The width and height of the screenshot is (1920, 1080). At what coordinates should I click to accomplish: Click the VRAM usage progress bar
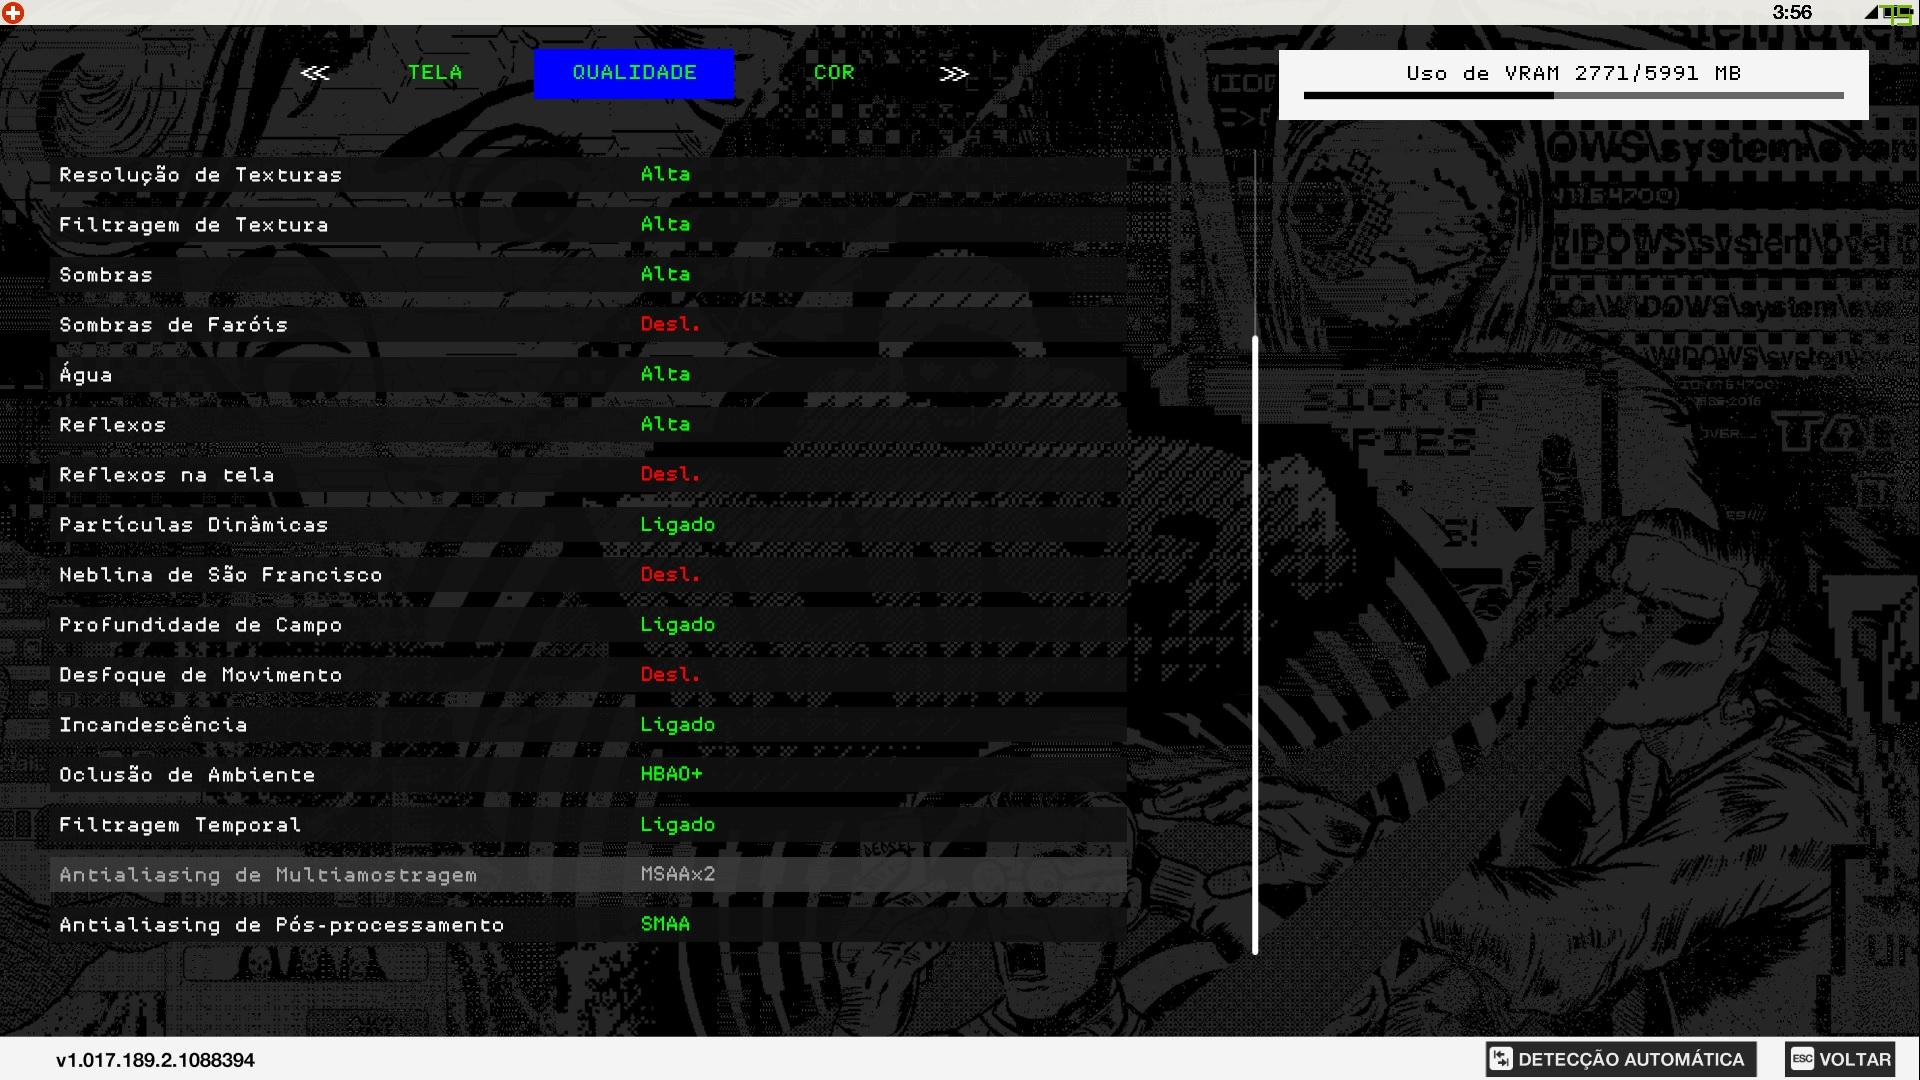[1573, 96]
